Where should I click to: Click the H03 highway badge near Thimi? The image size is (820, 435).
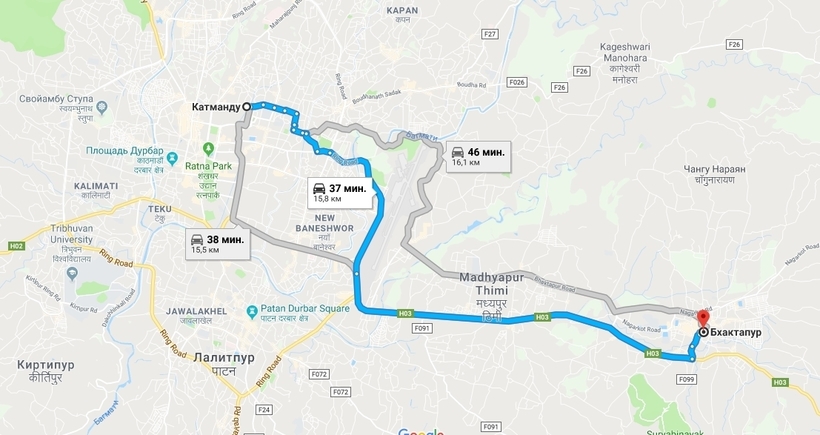(x=542, y=317)
